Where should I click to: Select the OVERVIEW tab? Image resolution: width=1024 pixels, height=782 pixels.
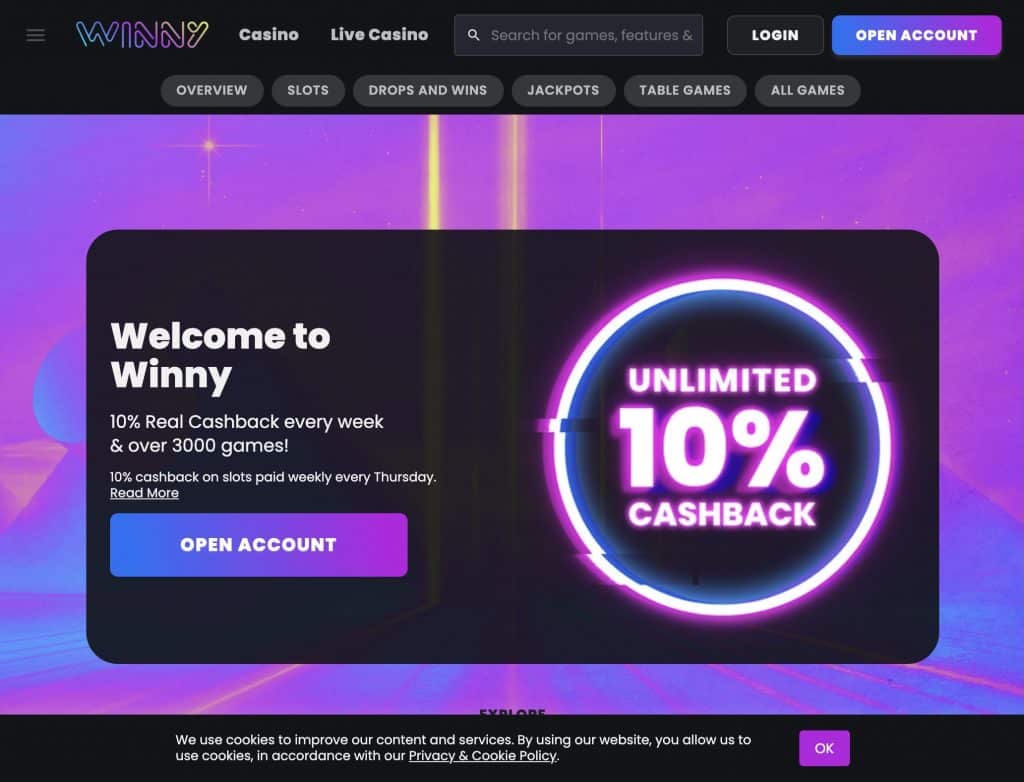[x=212, y=90]
